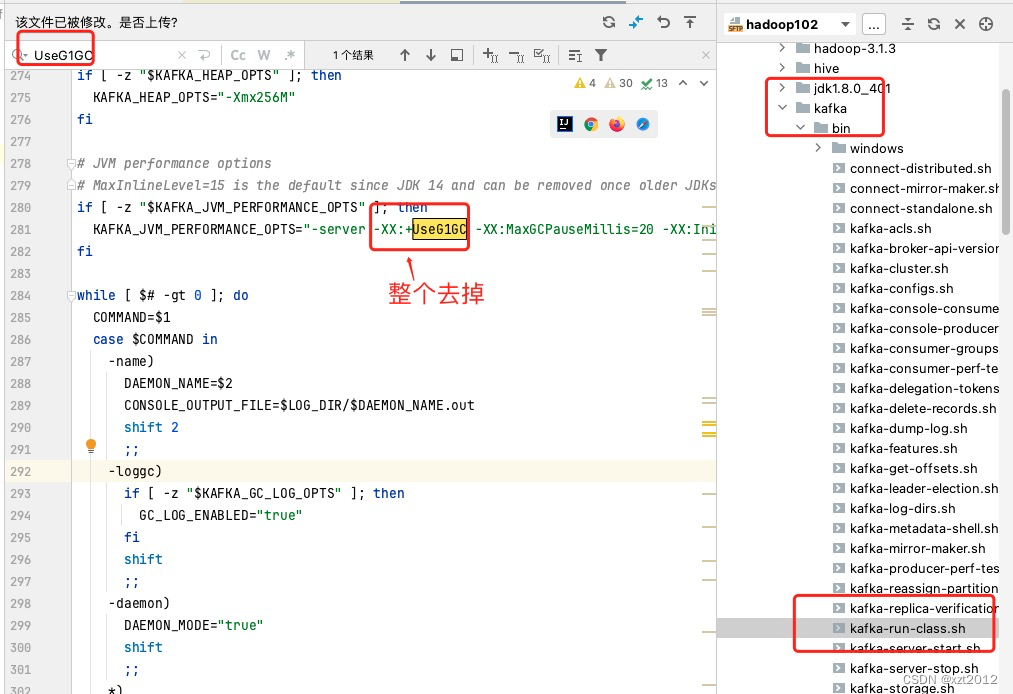
Task: Fold the JVM performance options comment block
Action: pyautogui.click(x=71, y=163)
